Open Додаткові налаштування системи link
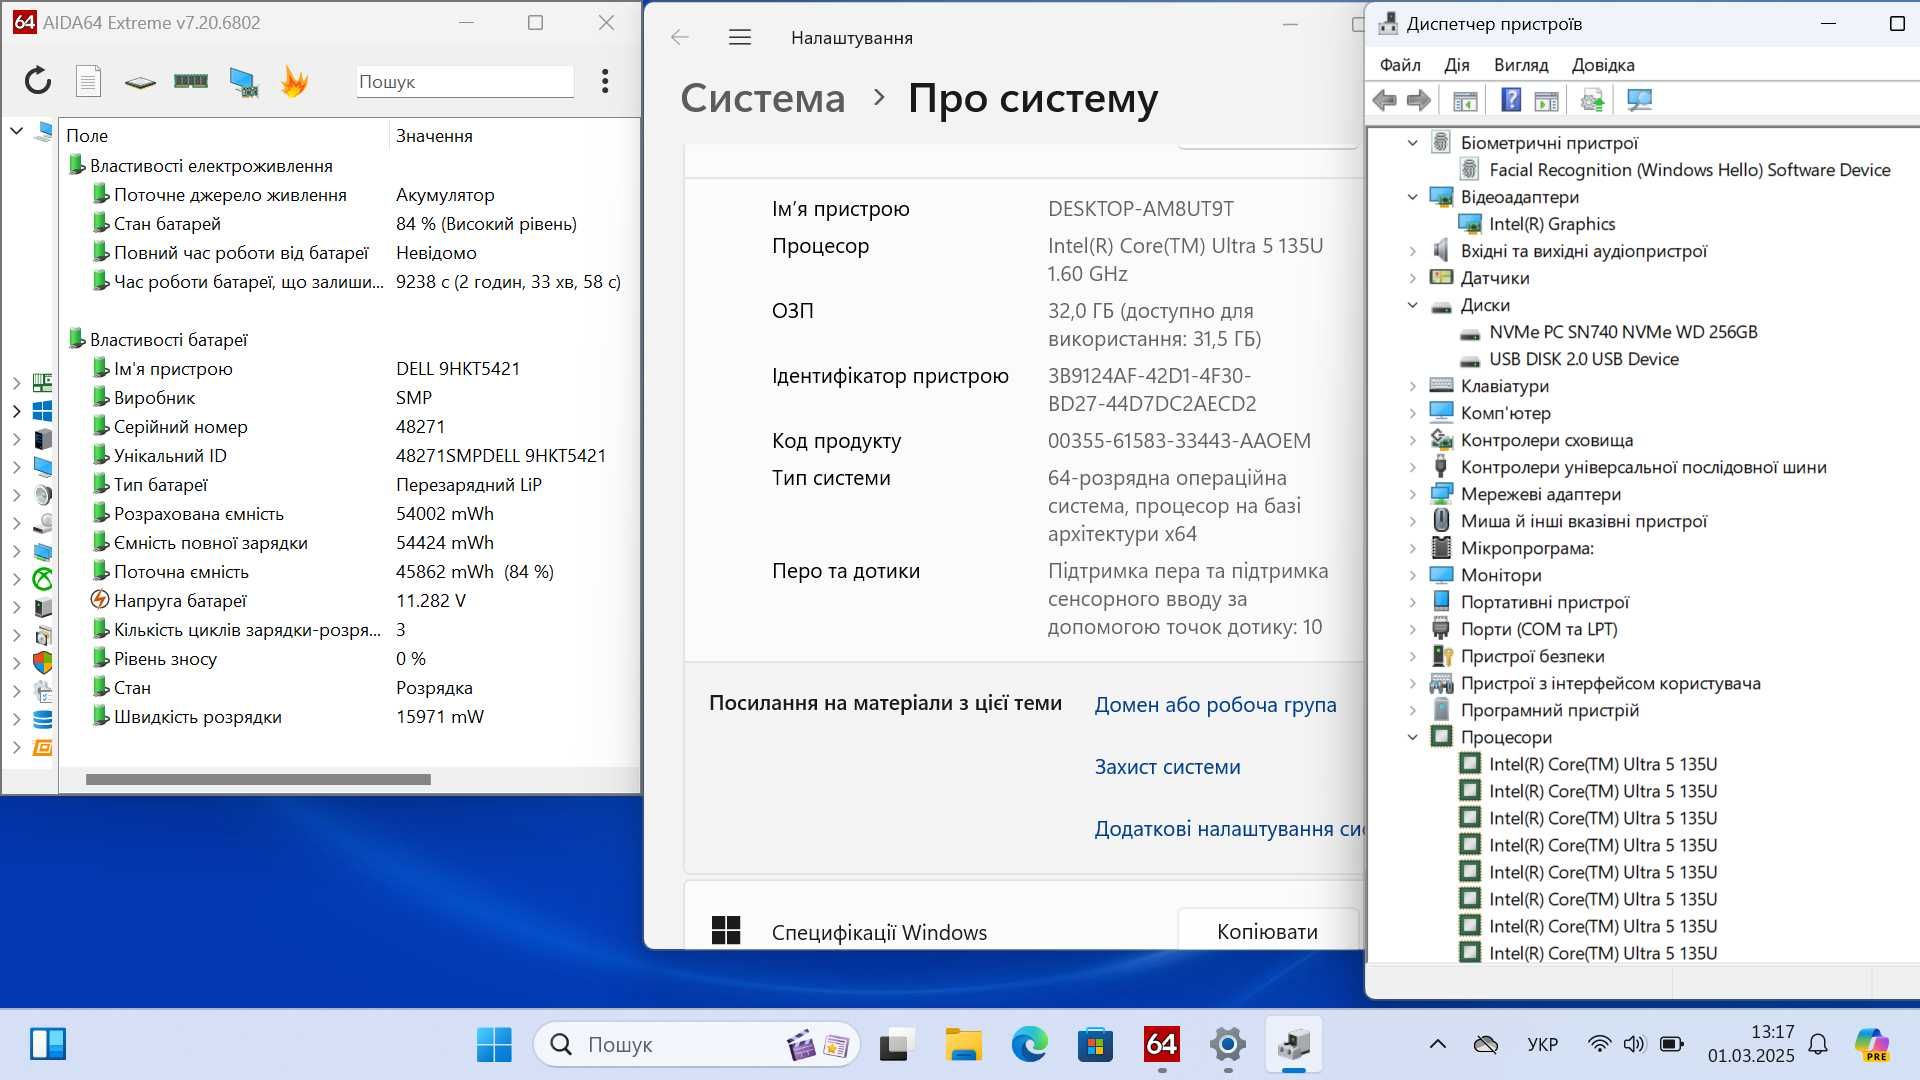Screen dimensions: 1920x1080 click(1229, 829)
